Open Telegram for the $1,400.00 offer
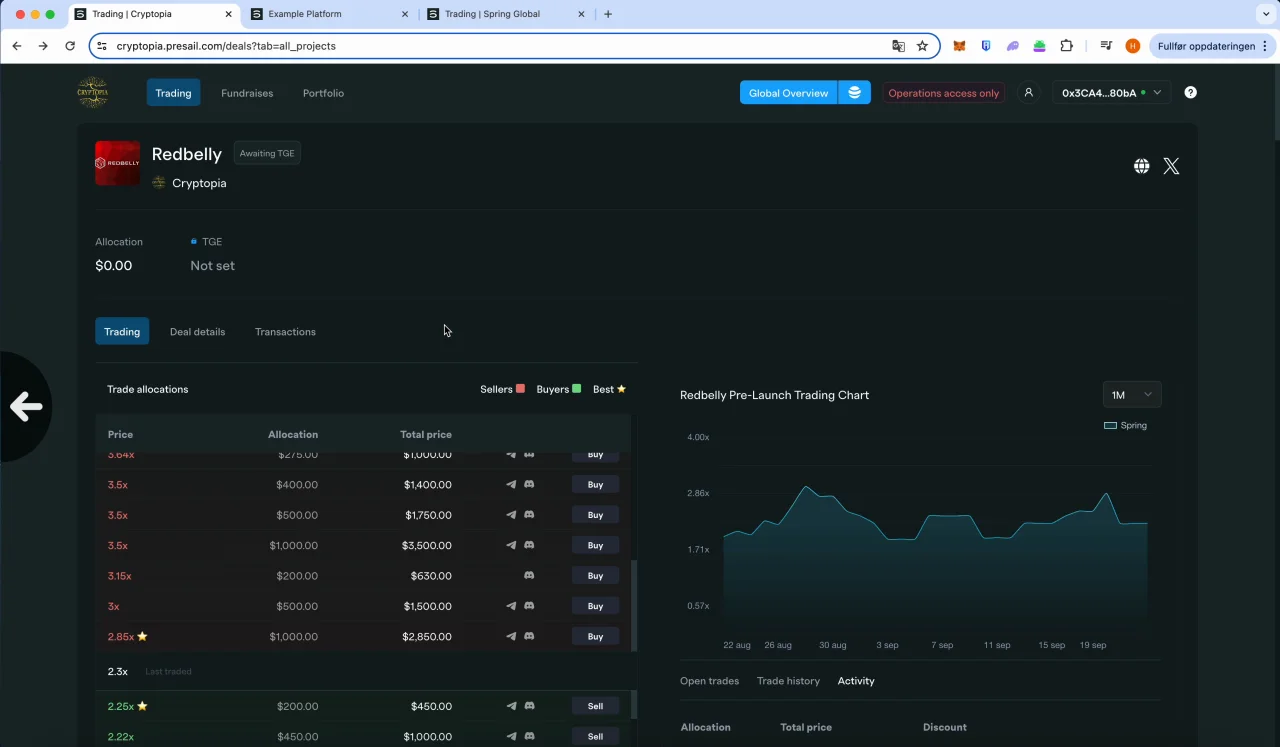Screen dimensions: 1280x747 coord(511,484)
